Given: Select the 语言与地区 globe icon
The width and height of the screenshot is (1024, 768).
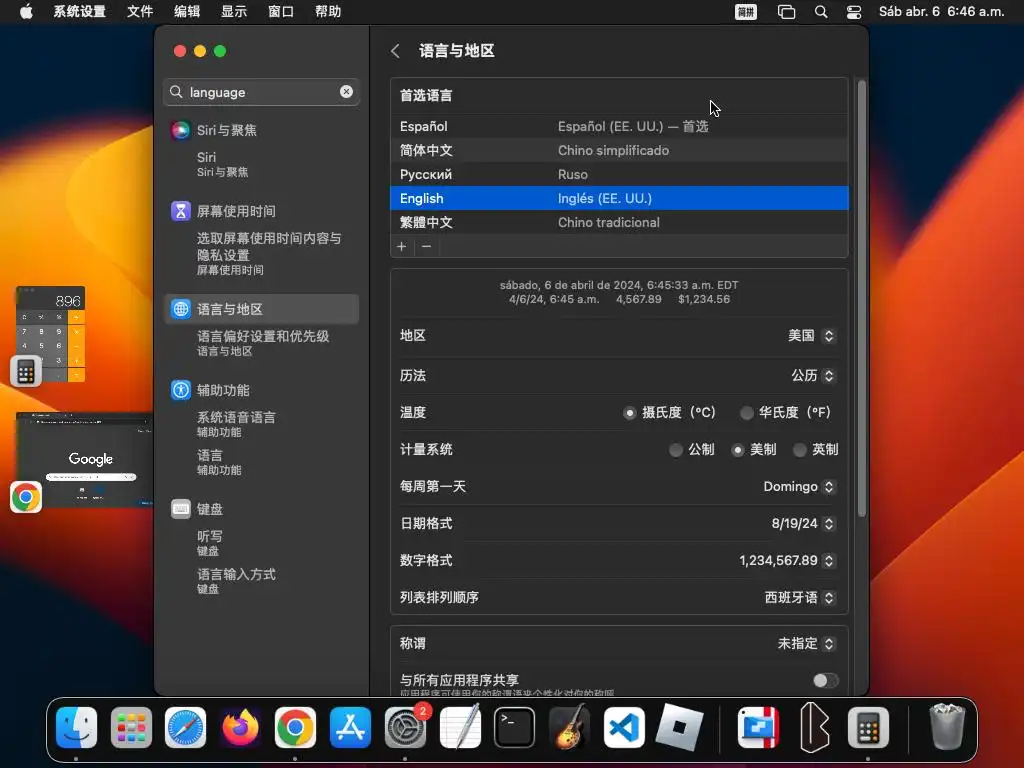Looking at the screenshot, I should click(180, 309).
